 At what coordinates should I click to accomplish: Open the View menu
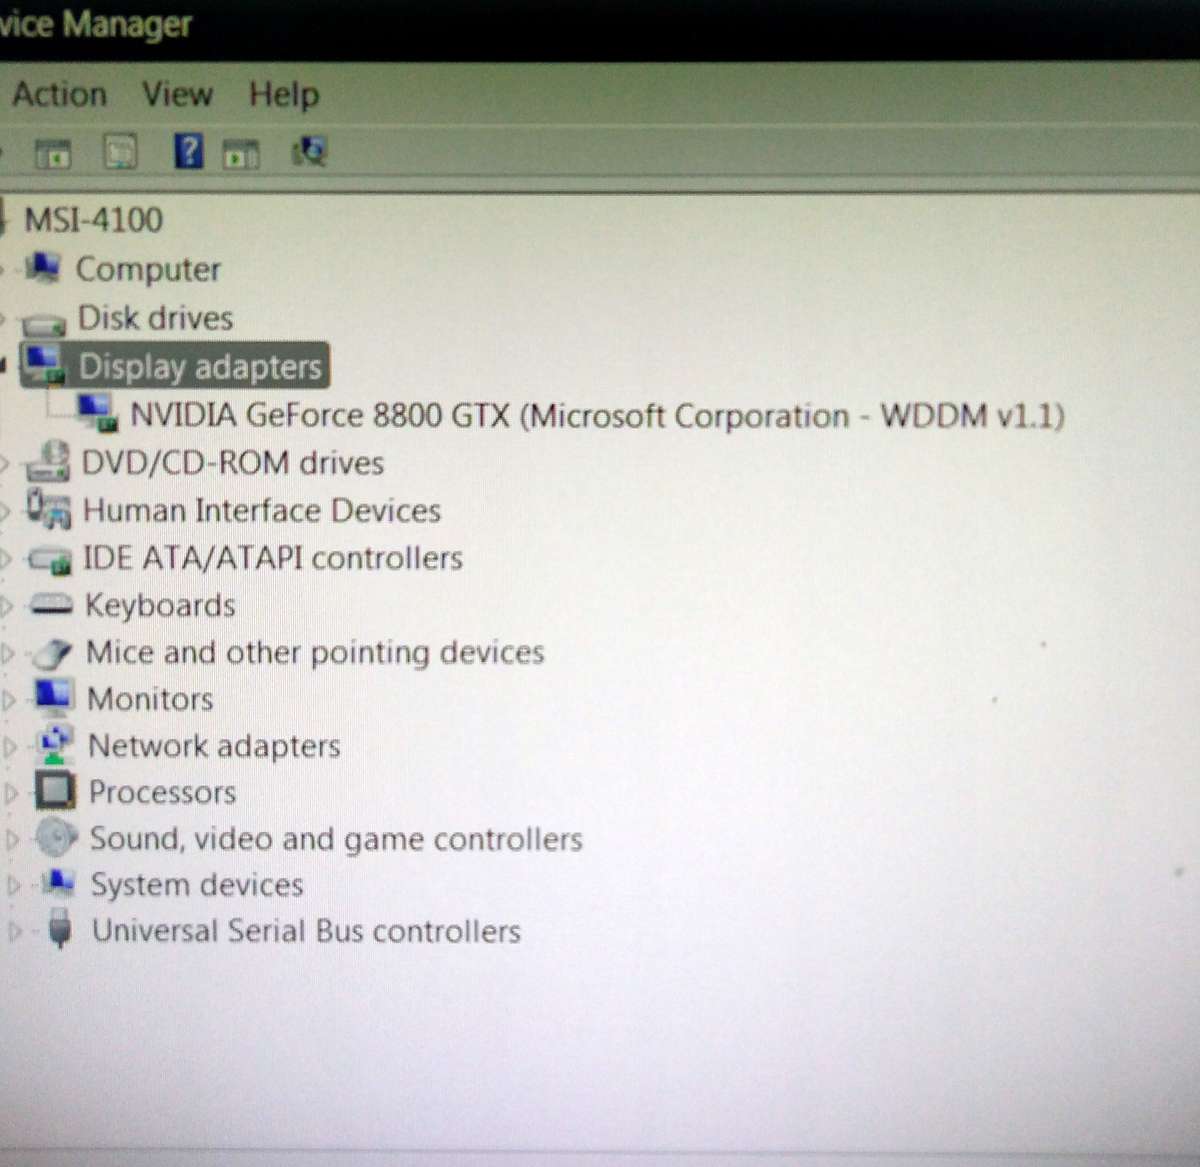(177, 94)
